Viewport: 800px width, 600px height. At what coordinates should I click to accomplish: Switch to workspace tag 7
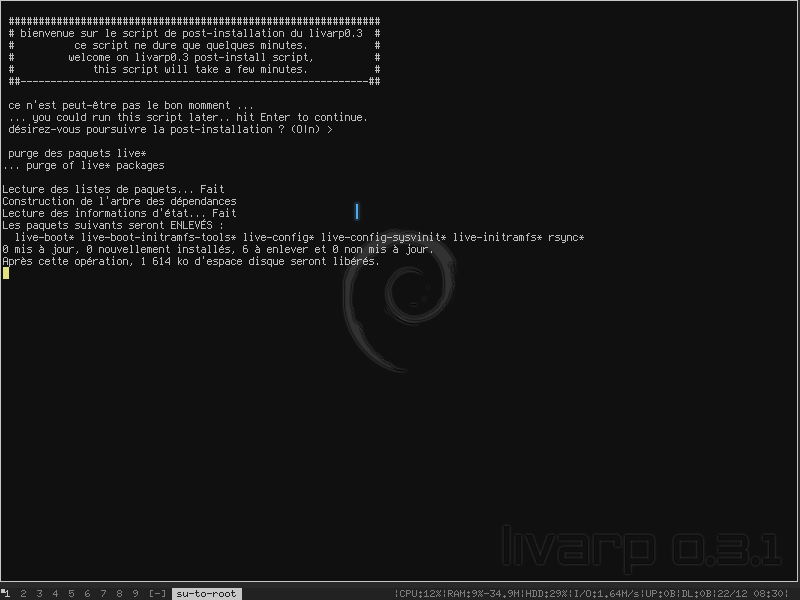point(103,593)
